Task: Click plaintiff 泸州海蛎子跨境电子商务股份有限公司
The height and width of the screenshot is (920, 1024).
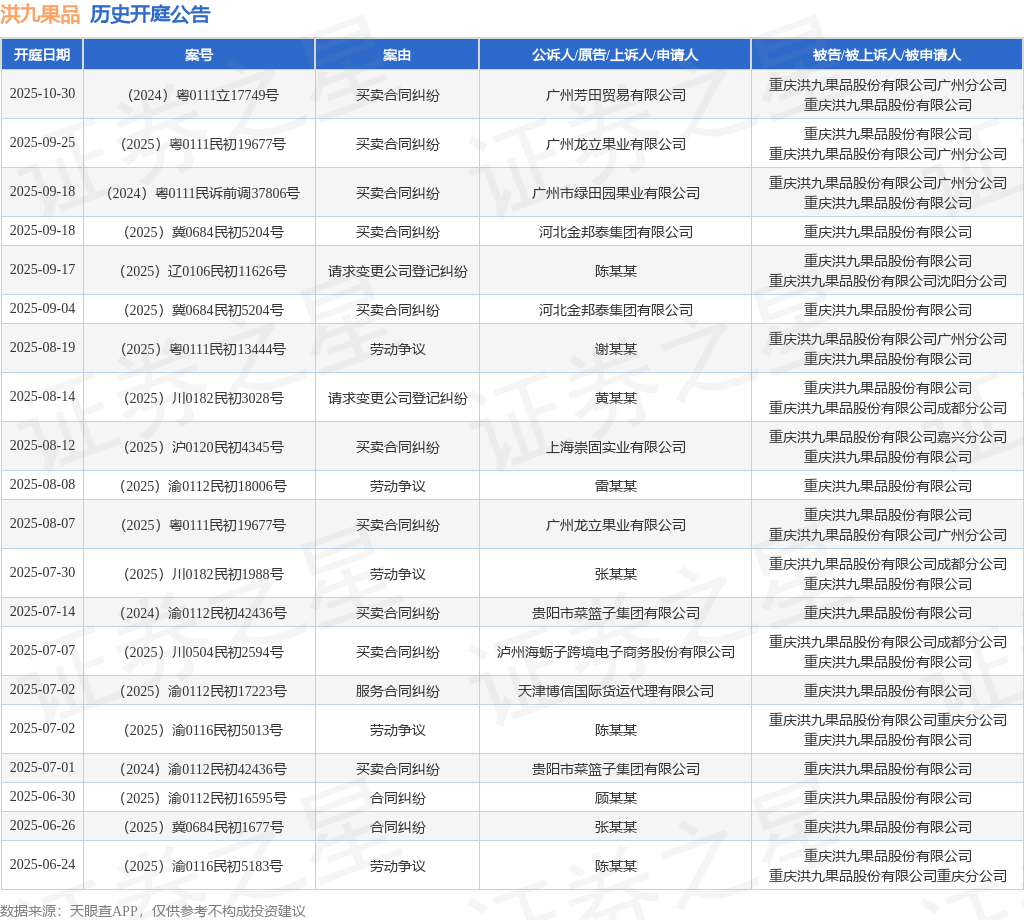Action: point(616,652)
